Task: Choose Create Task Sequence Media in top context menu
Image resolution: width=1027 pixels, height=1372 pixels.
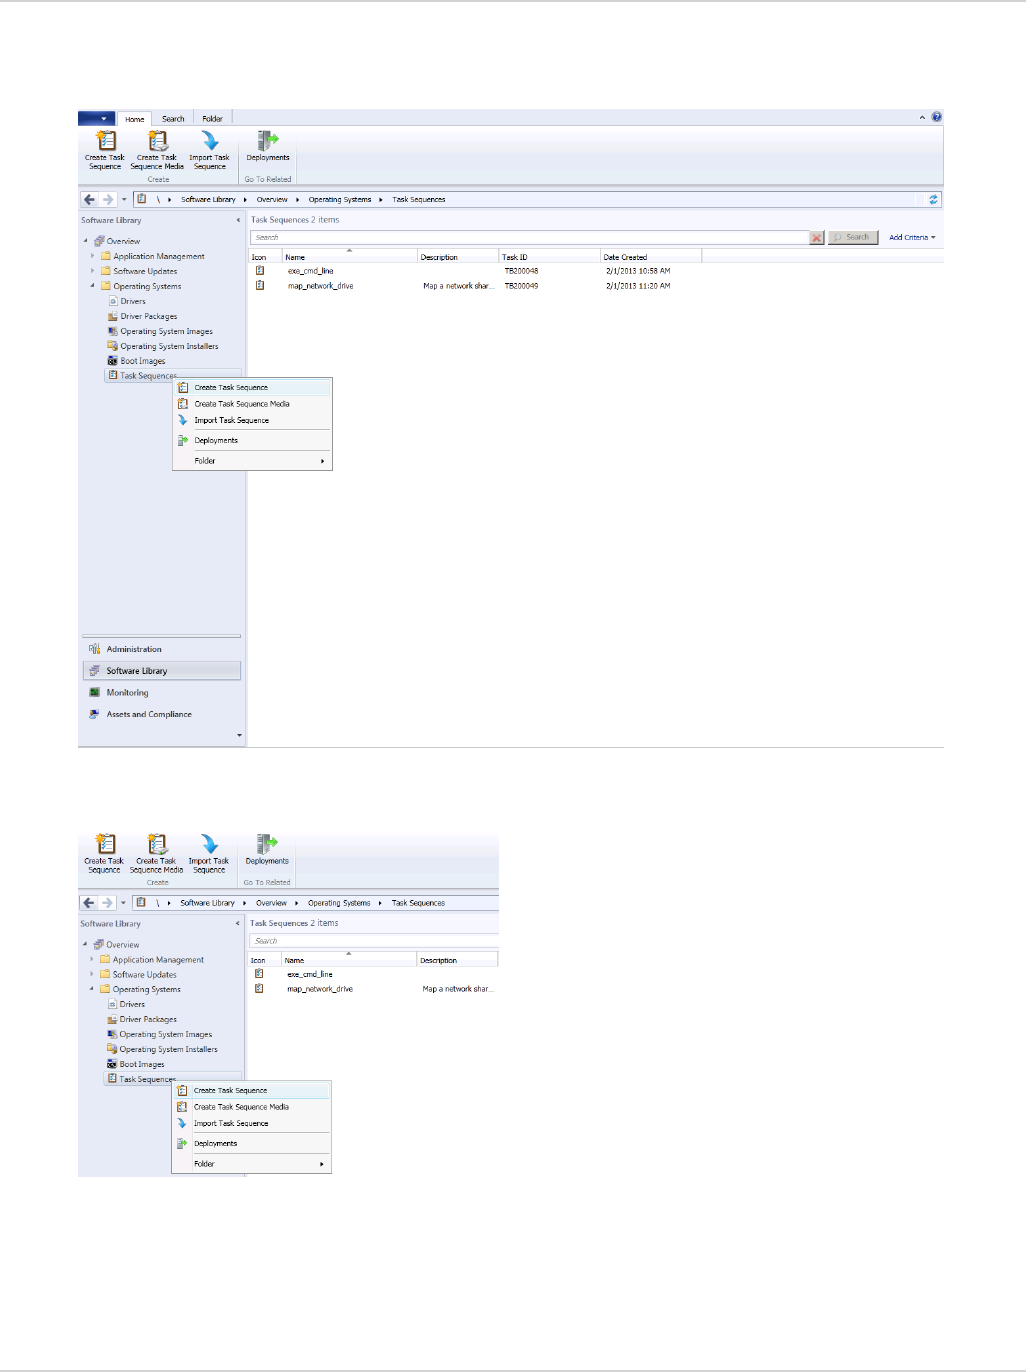Action: [253, 404]
